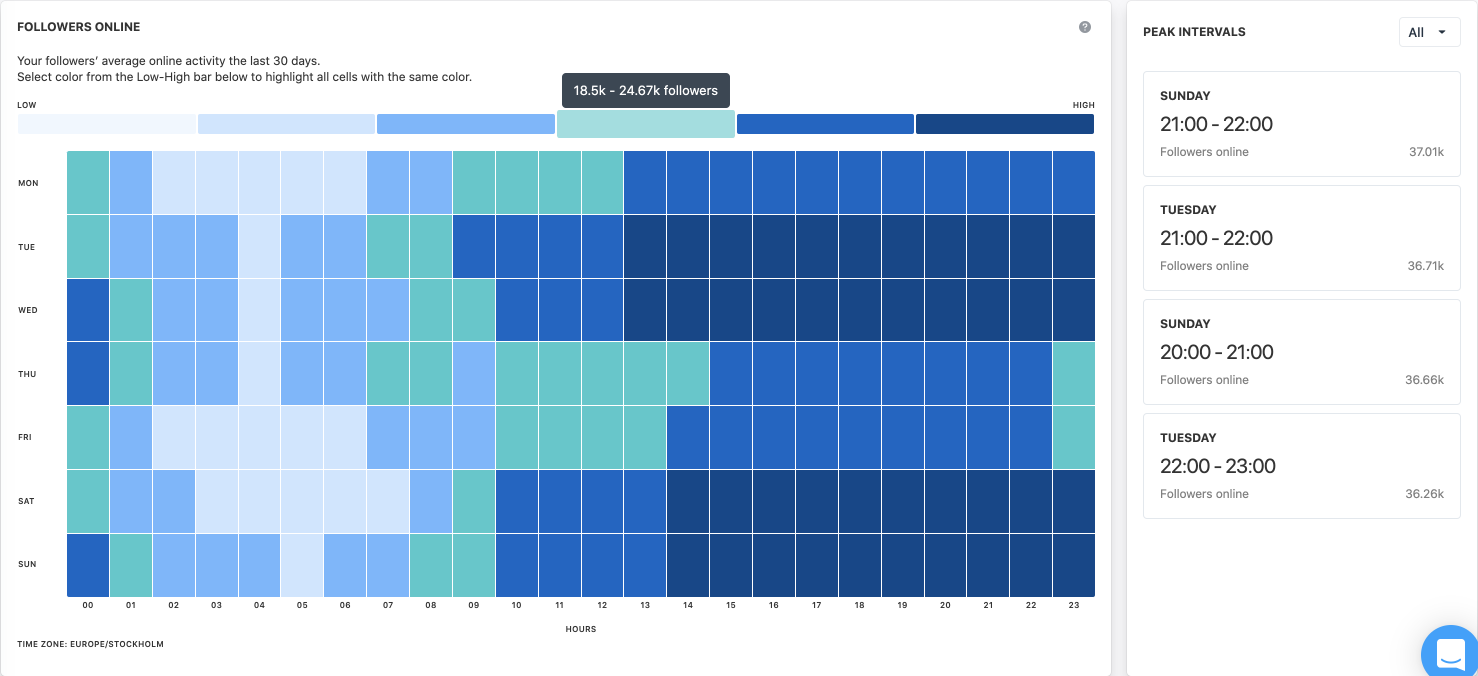The height and width of the screenshot is (676, 1478).
Task: Select the fifth blue legend color bar
Action: [x=825, y=124]
